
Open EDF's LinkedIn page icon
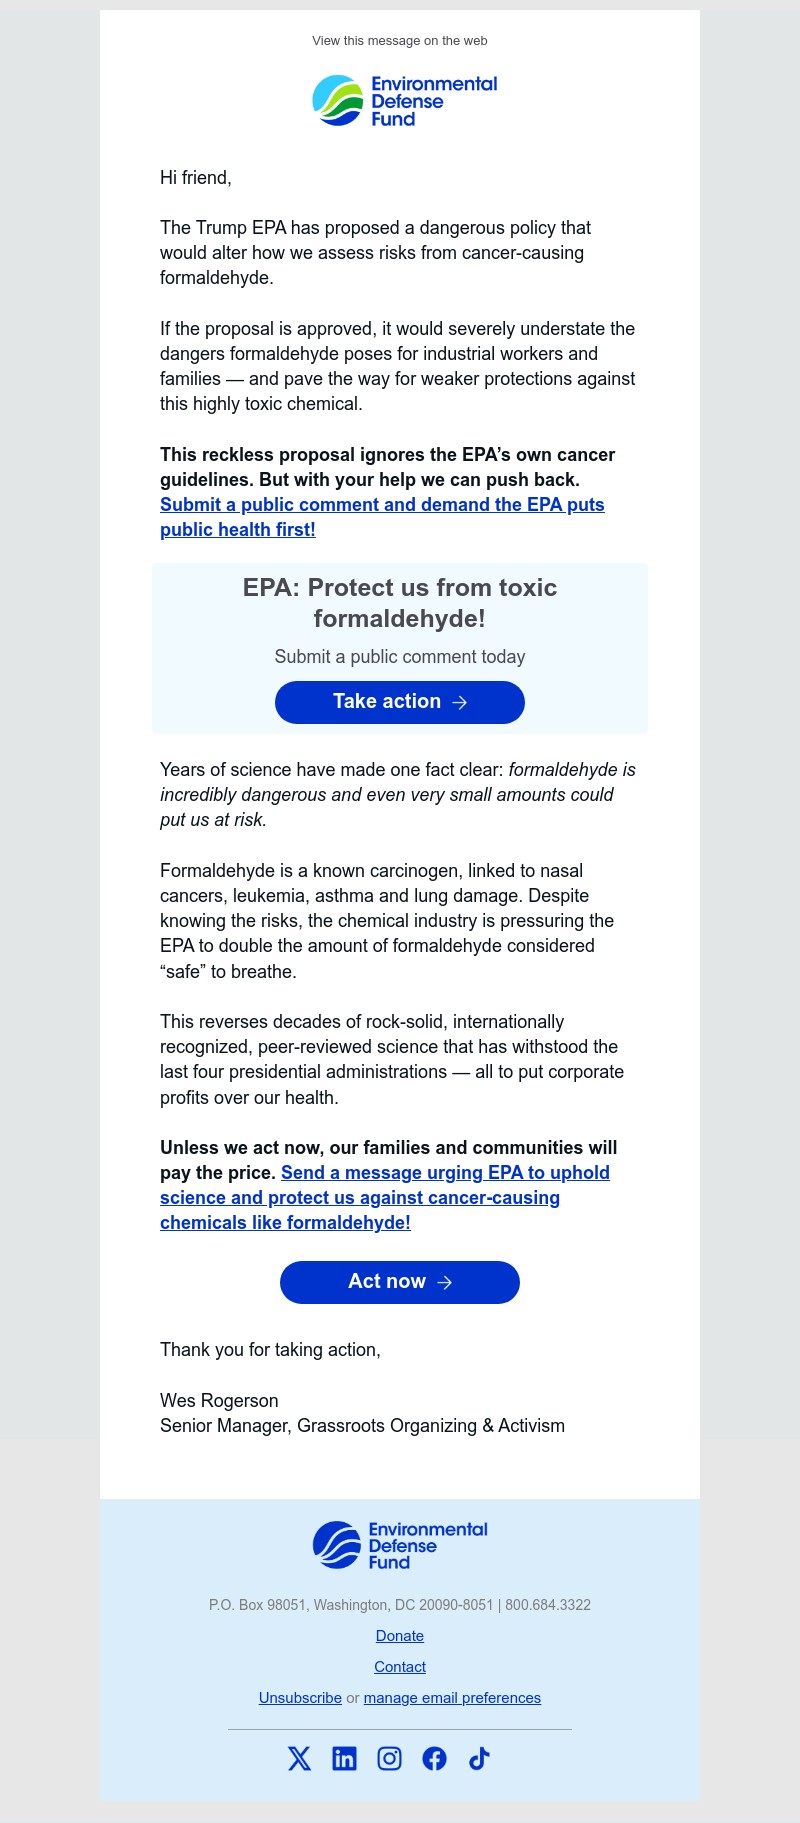(345, 1758)
